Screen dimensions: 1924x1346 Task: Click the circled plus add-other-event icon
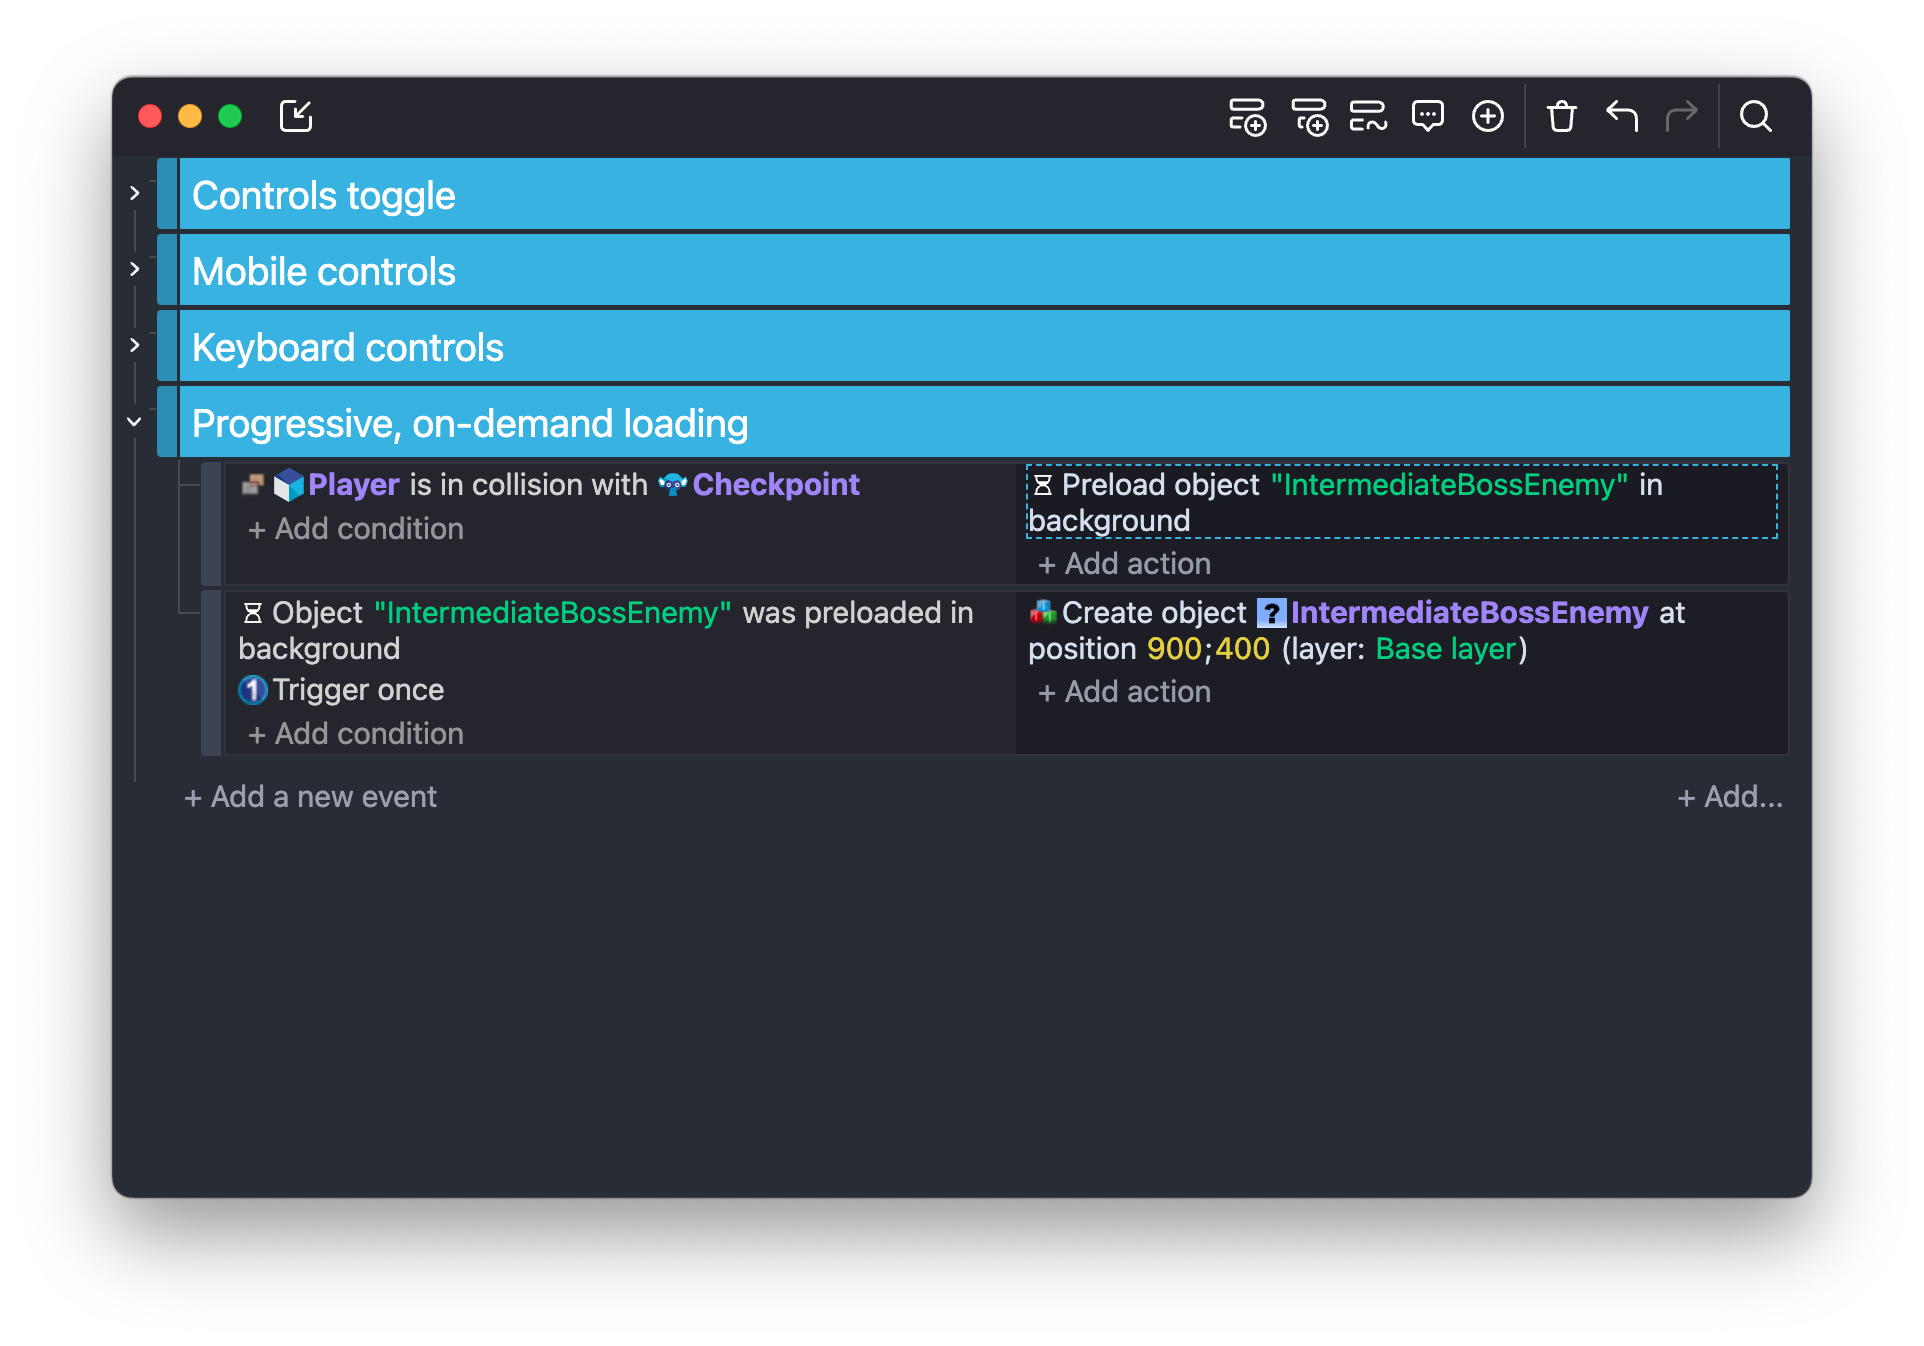point(1488,116)
